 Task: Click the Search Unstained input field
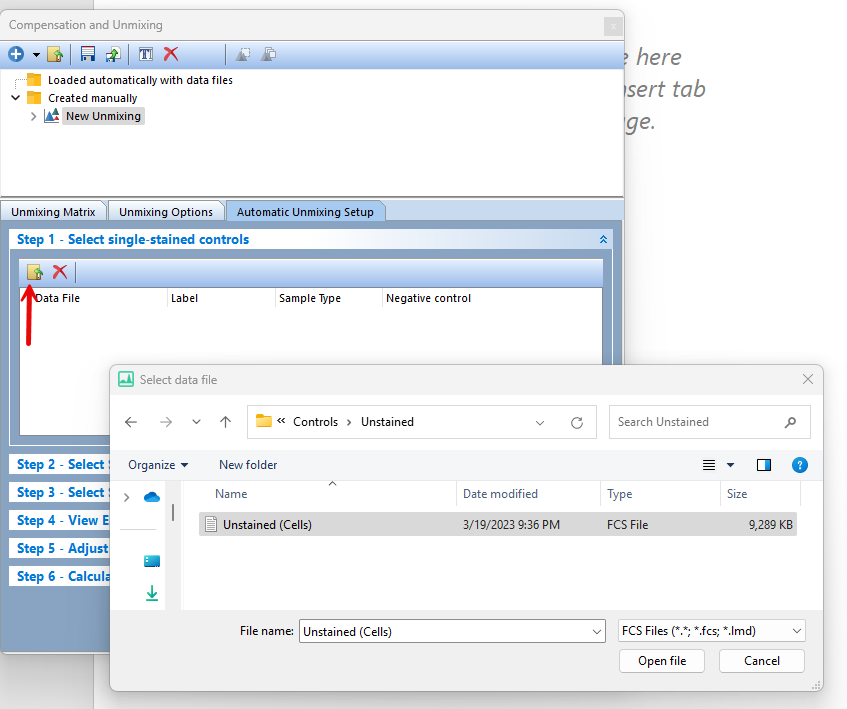pyautogui.click(x=698, y=422)
